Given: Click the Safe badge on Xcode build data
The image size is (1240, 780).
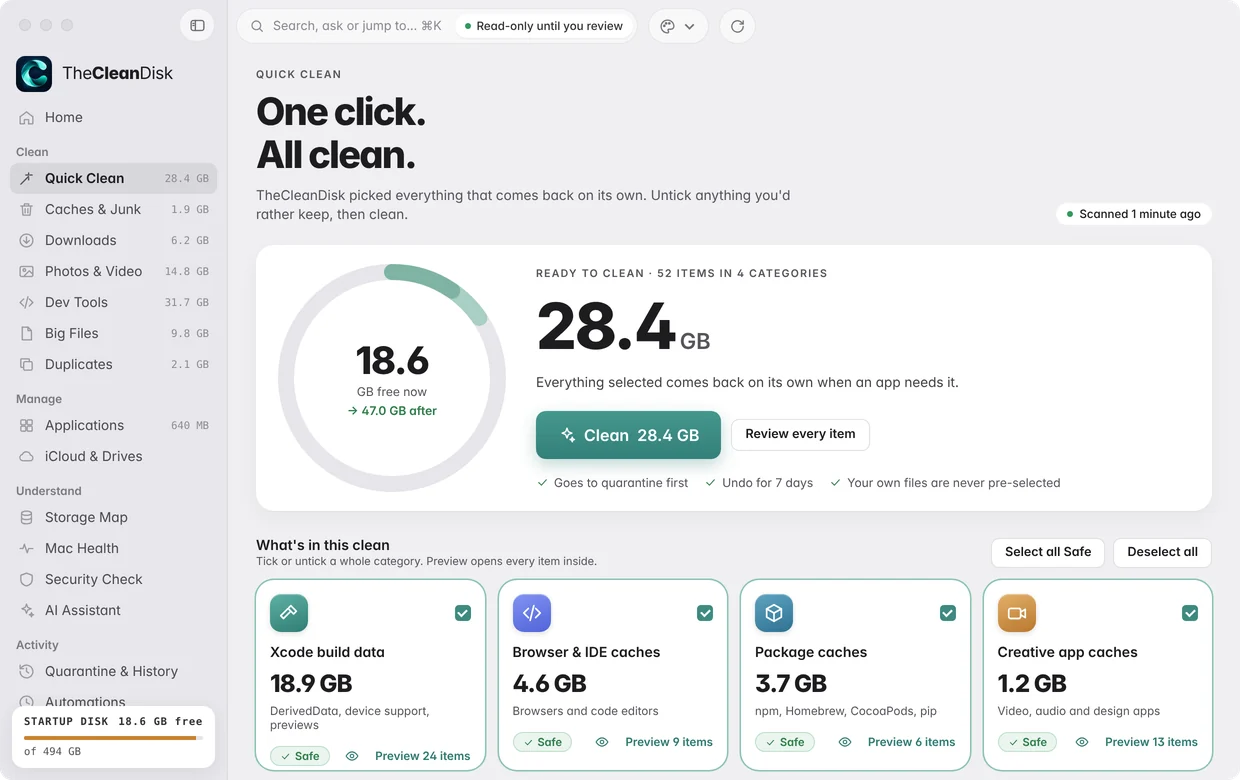Looking at the screenshot, I should pyautogui.click(x=299, y=756).
